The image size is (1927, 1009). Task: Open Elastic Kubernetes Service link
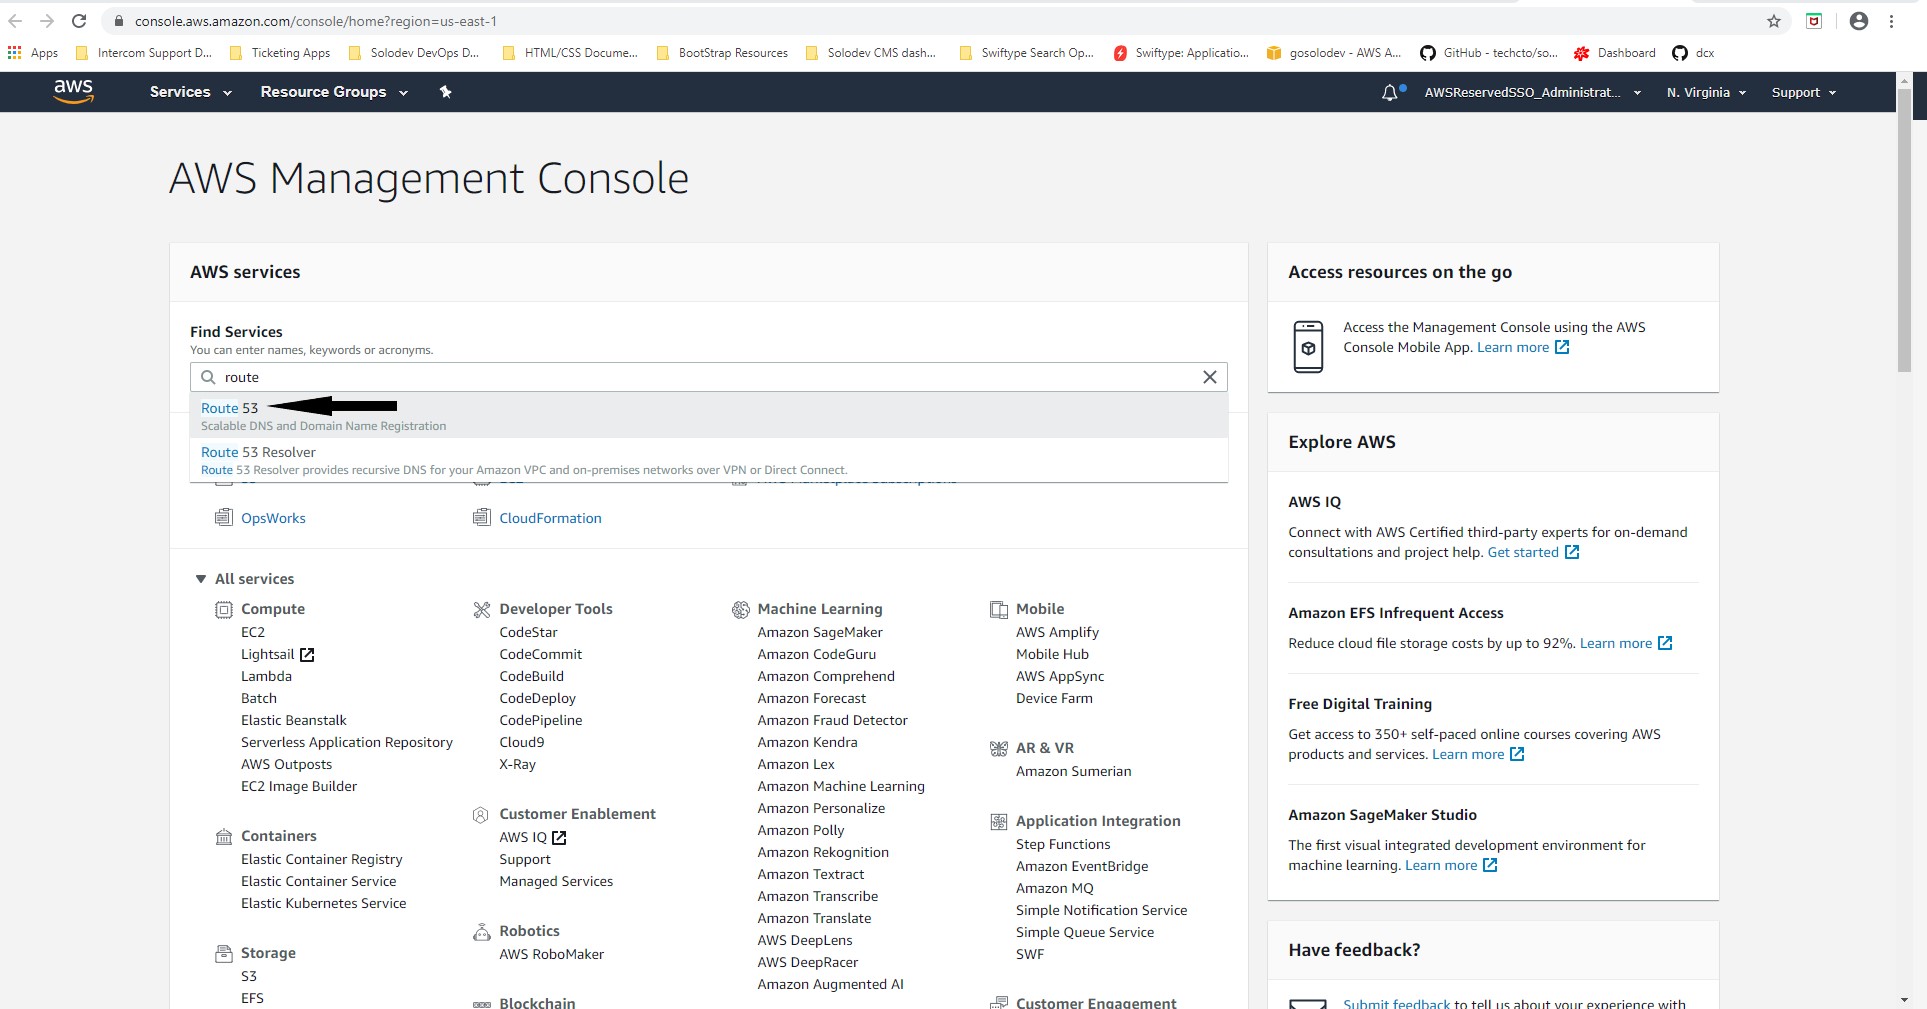(324, 903)
